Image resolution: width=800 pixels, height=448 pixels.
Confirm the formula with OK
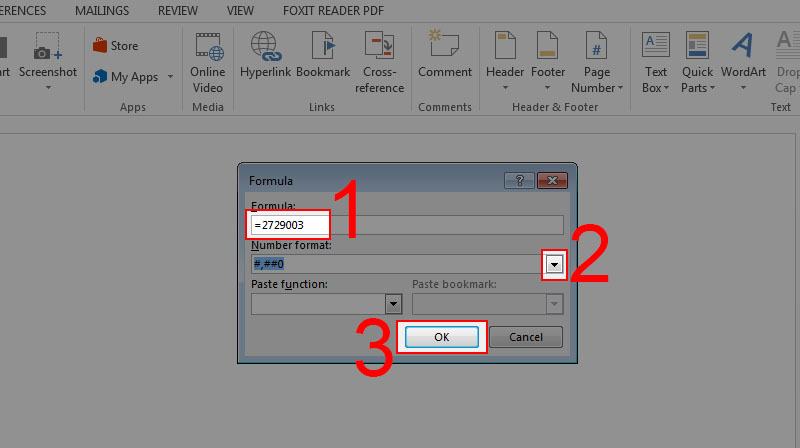[441, 337]
